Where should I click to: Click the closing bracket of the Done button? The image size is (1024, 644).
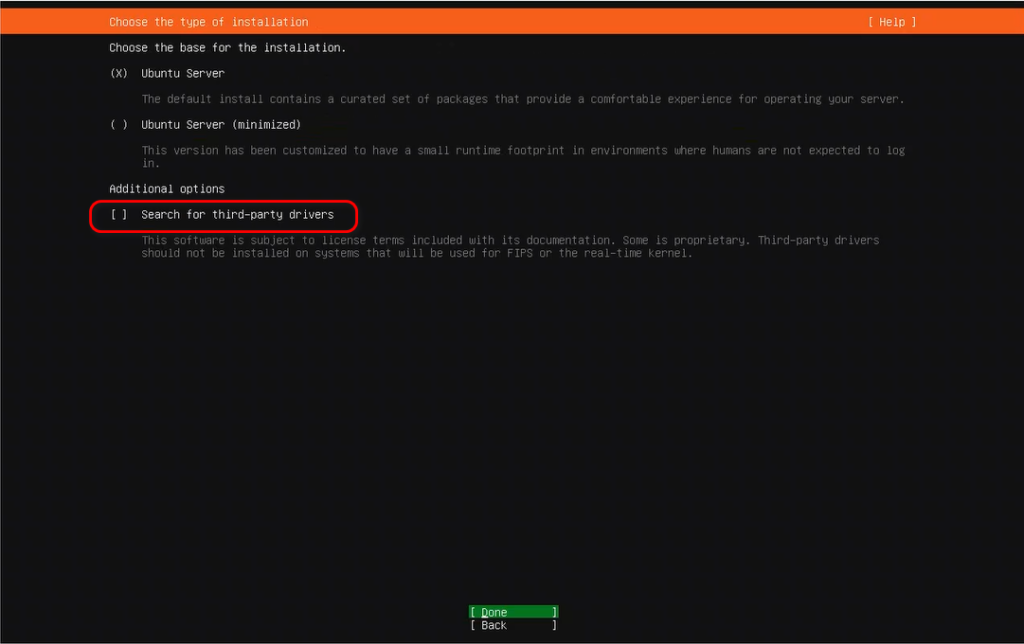[x=555, y=613]
